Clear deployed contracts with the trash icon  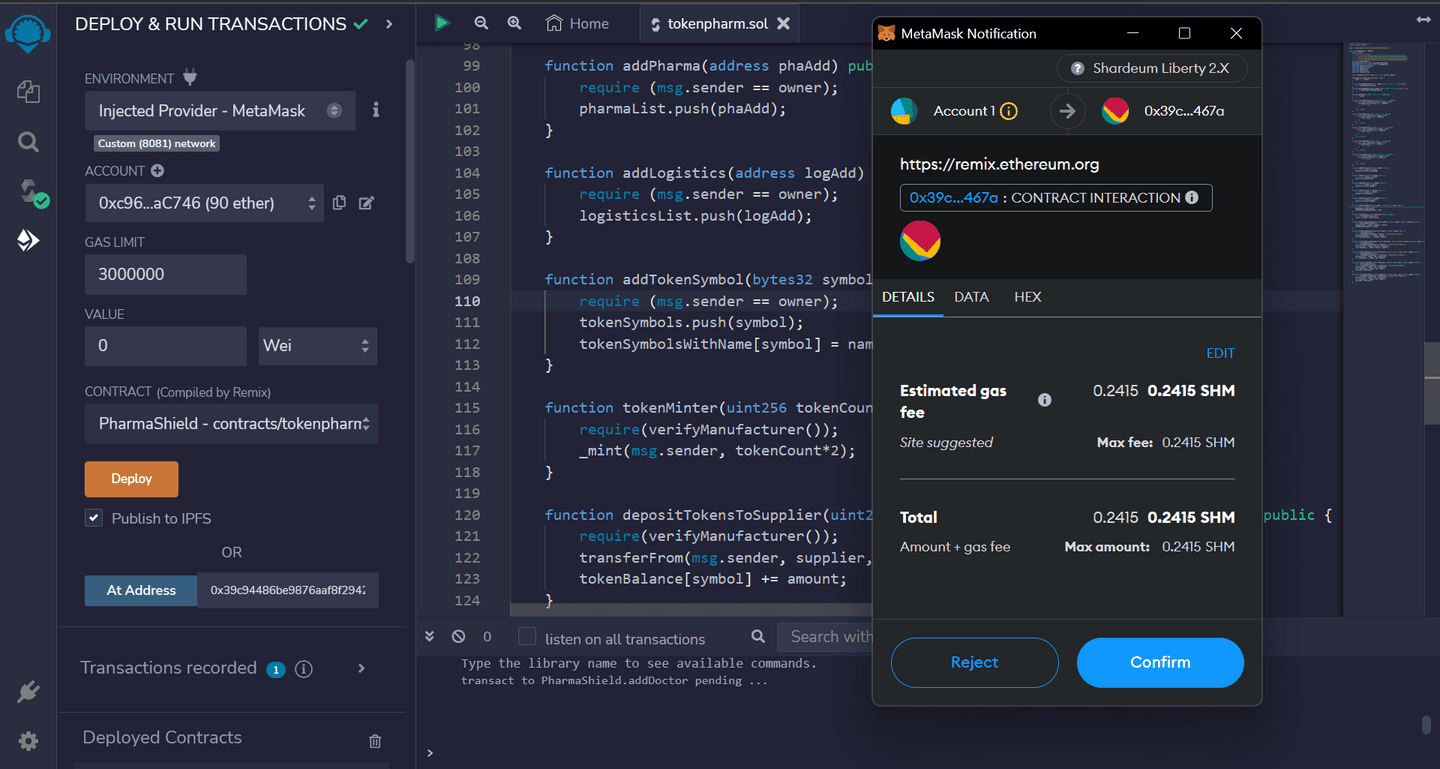[375, 741]
